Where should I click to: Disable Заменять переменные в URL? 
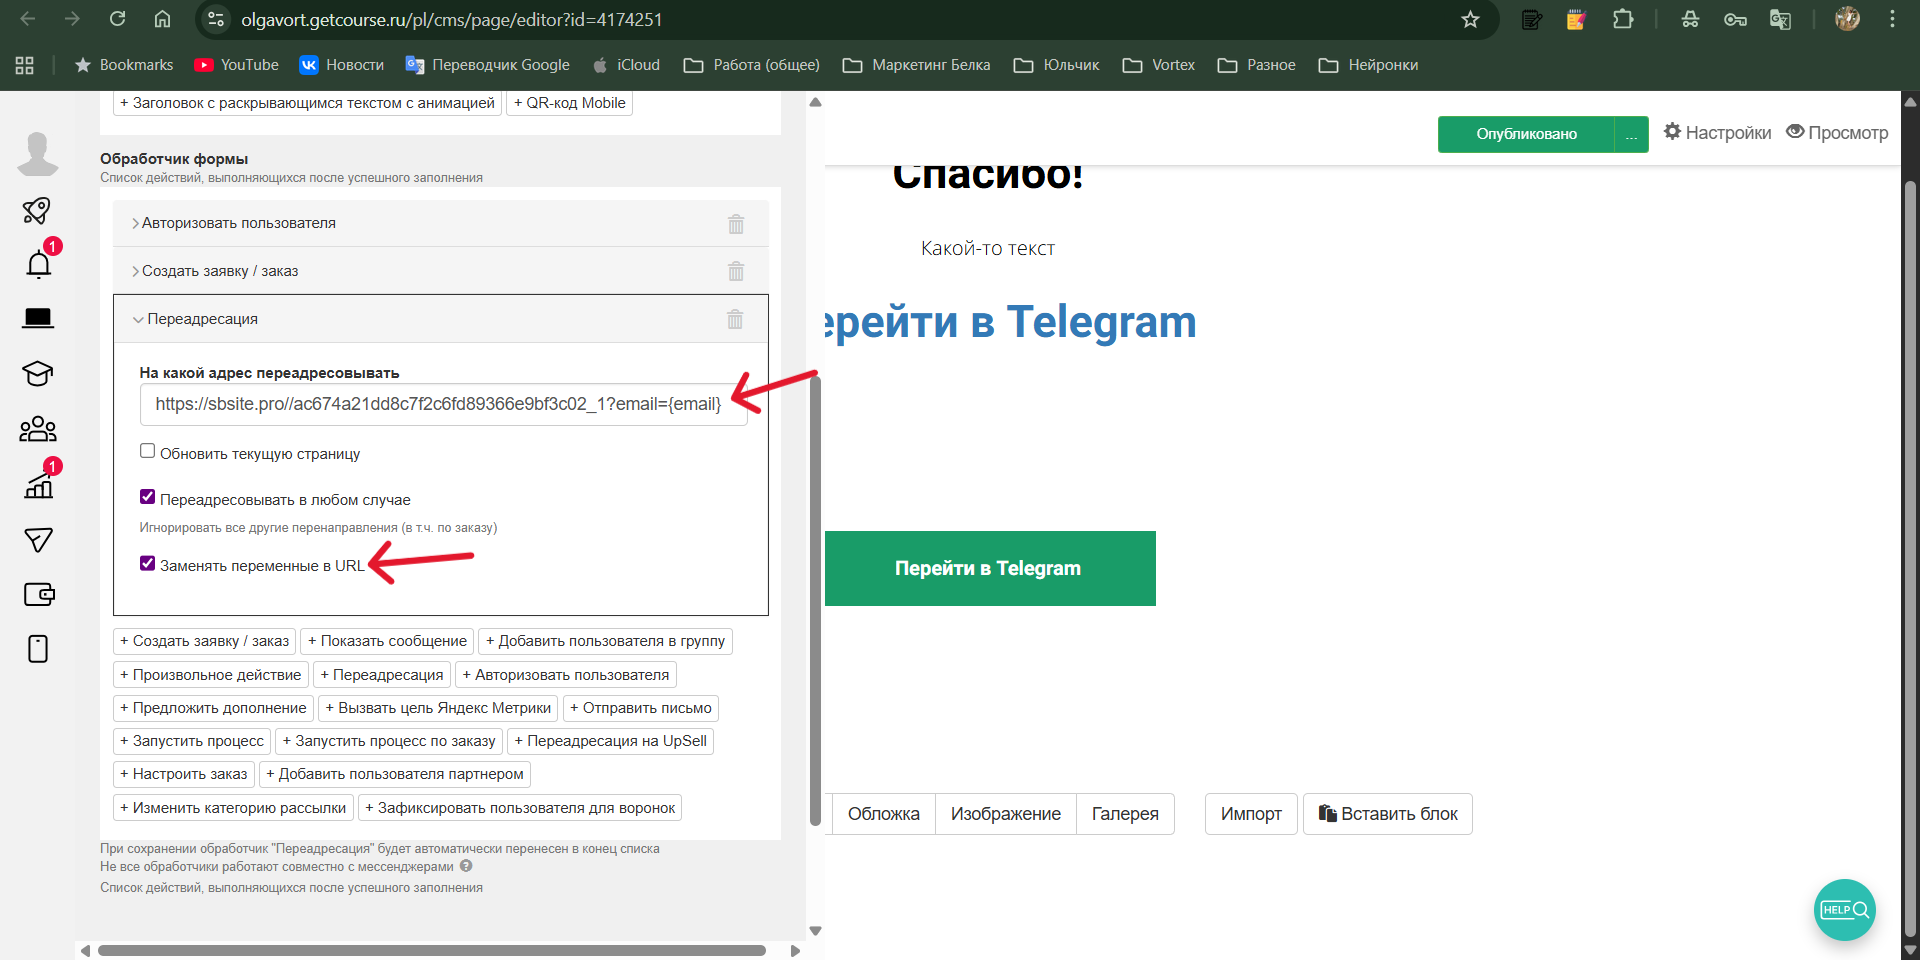click(x=147, y=563)
